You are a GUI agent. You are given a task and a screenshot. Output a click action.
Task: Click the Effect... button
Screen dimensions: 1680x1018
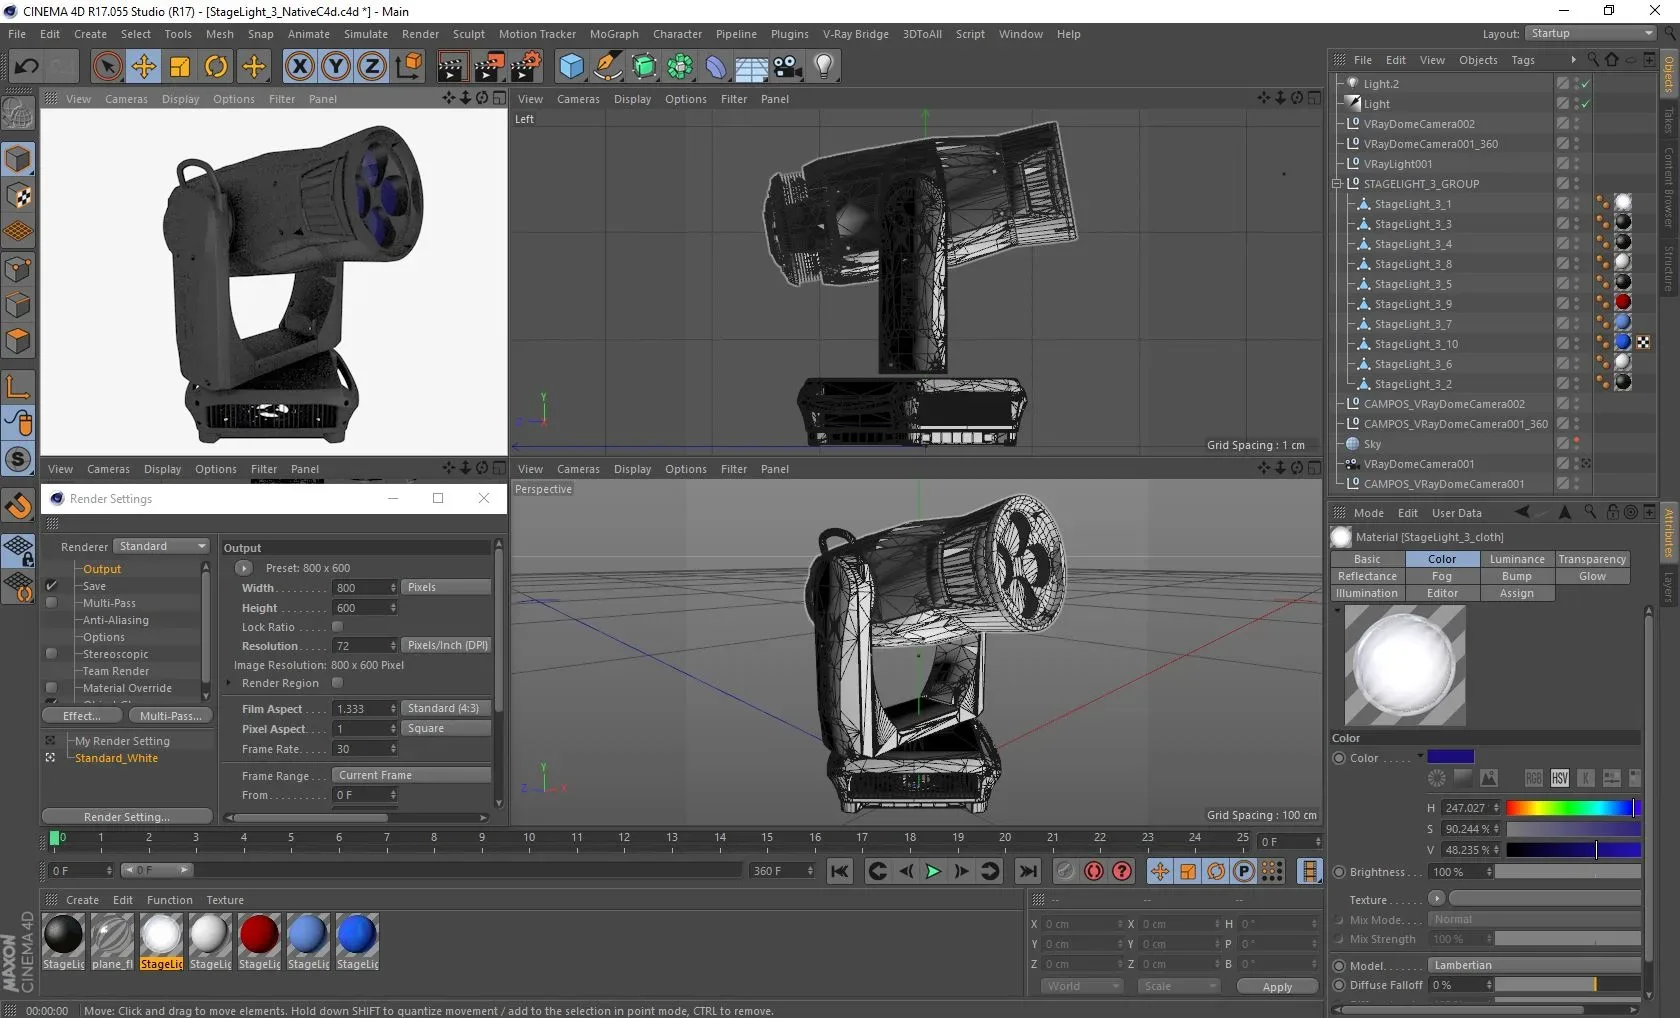(82, 716)
